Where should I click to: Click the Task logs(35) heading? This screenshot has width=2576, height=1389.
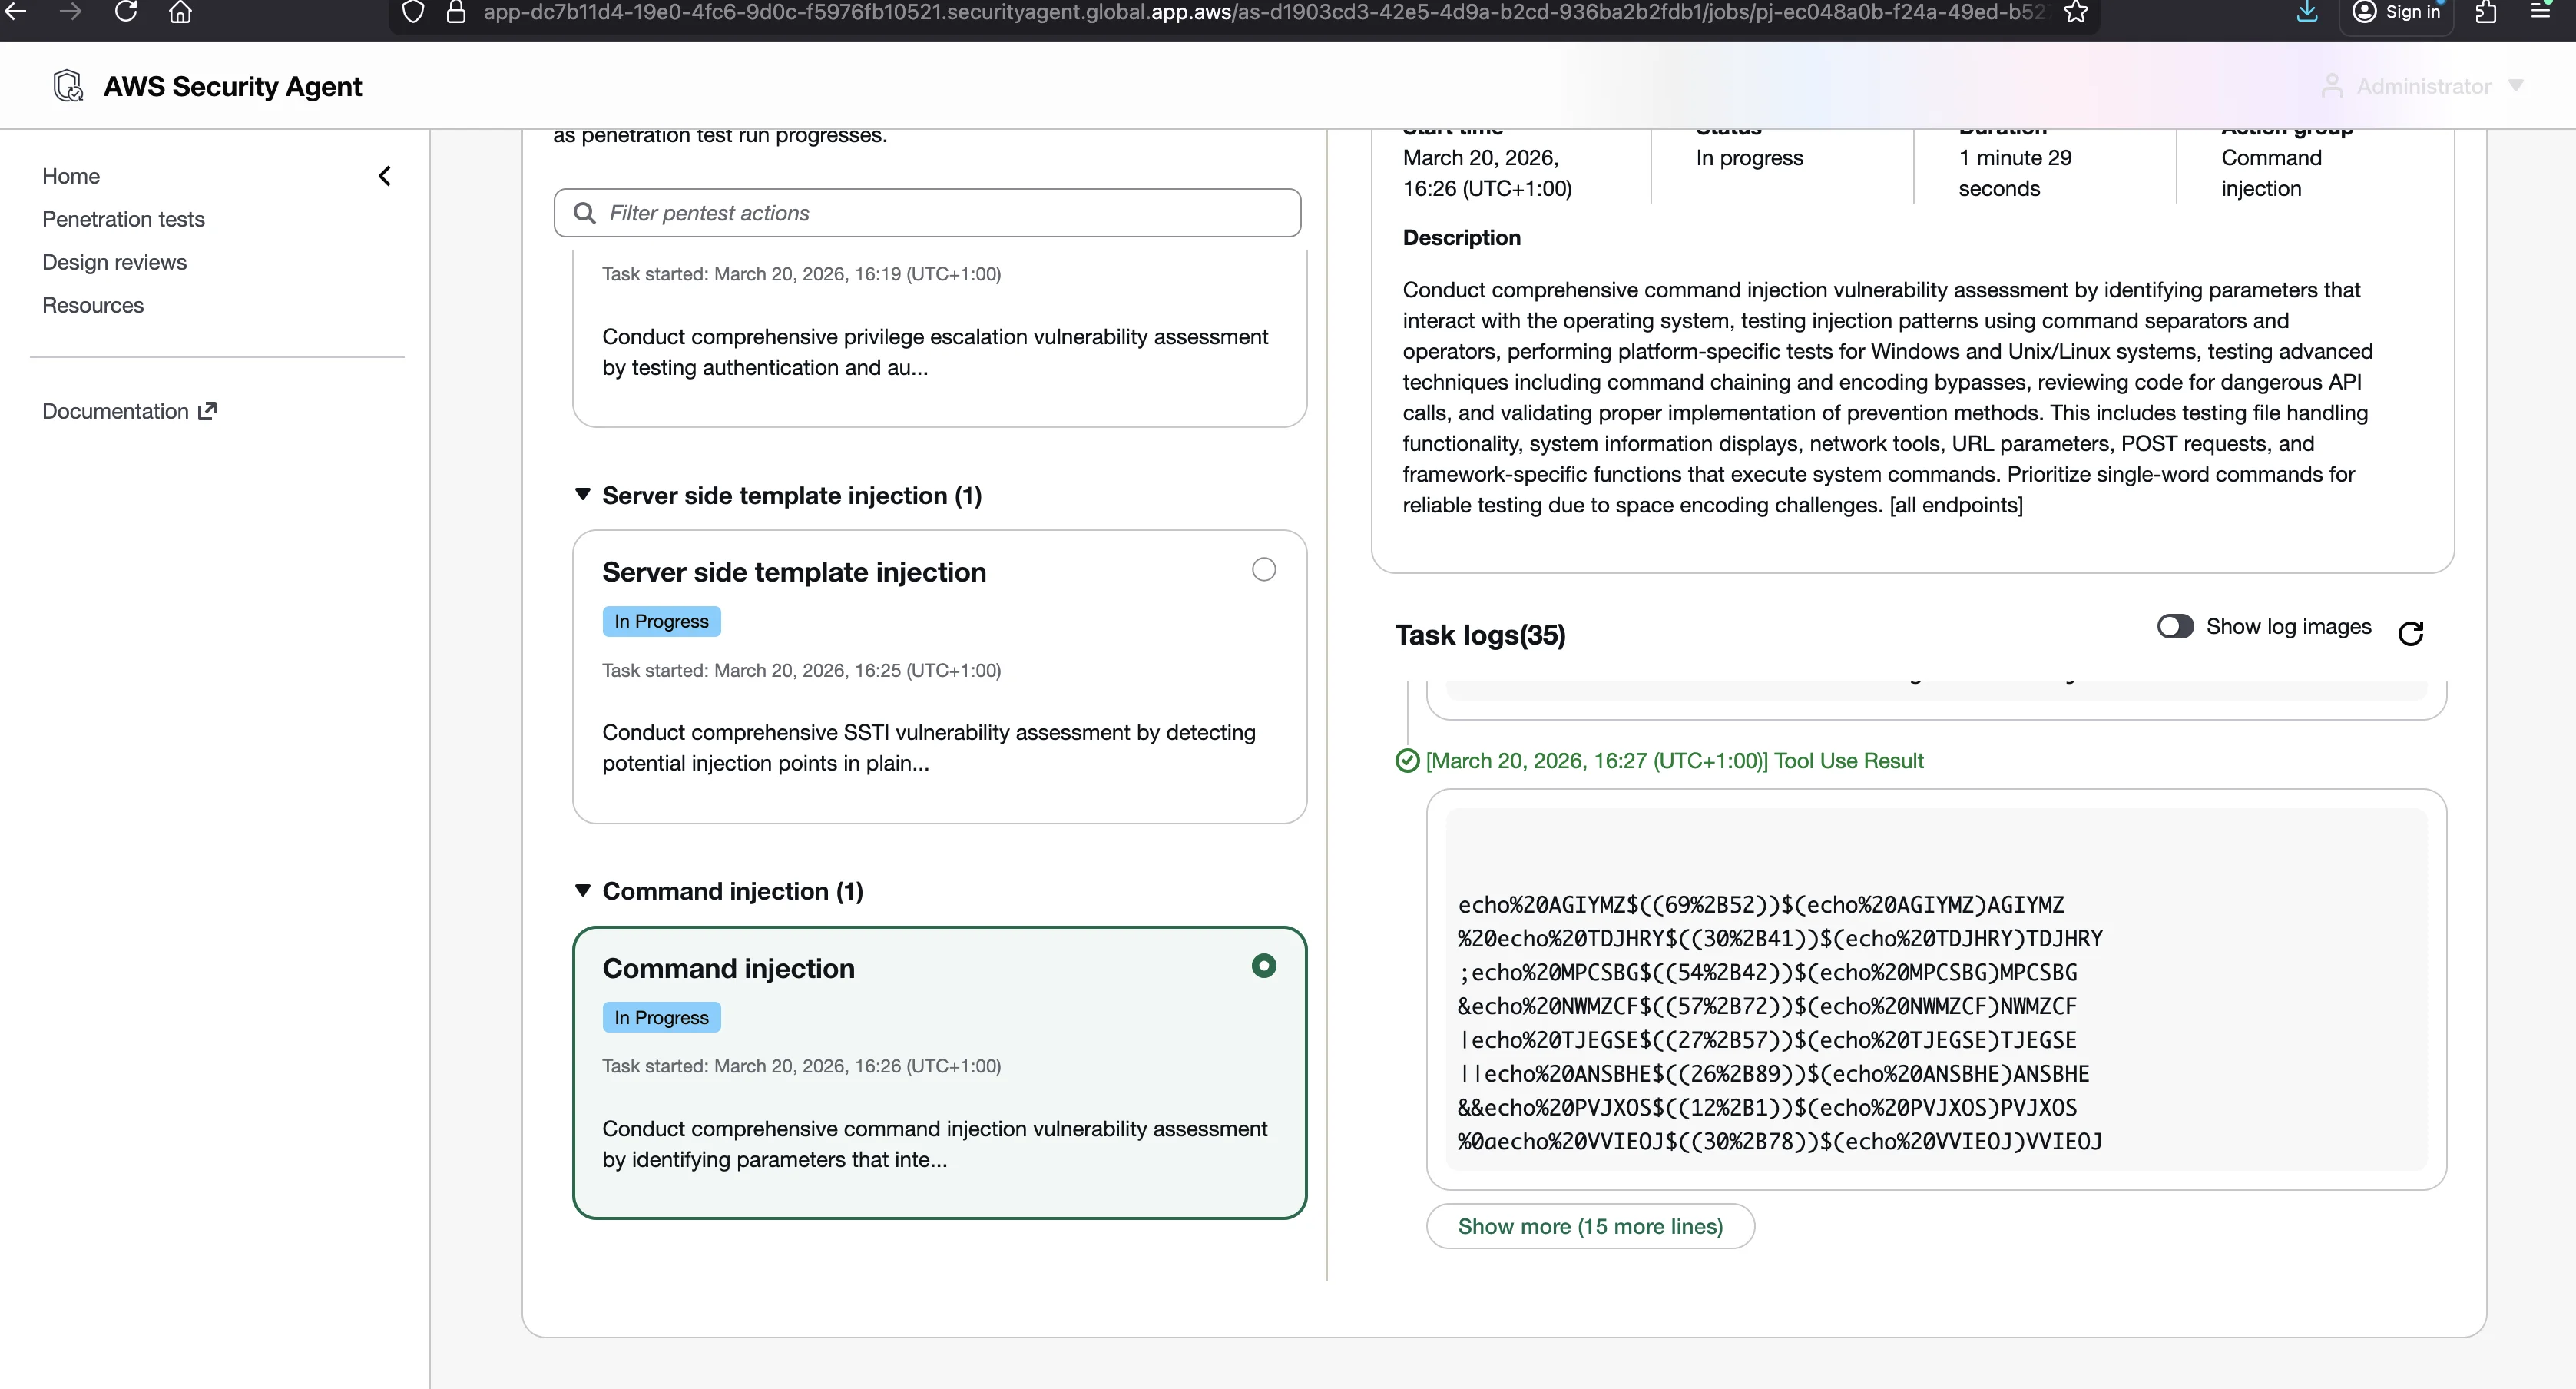(x=1480, y=635)
